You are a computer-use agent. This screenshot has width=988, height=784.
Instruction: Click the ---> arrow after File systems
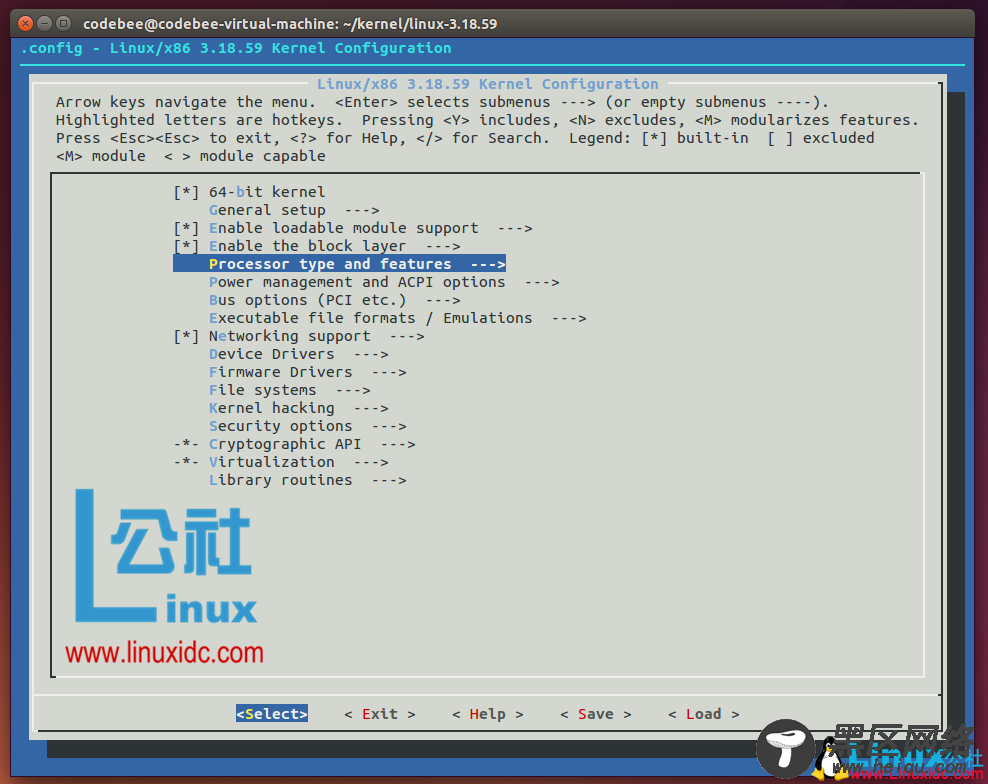[x=353, y=391]
